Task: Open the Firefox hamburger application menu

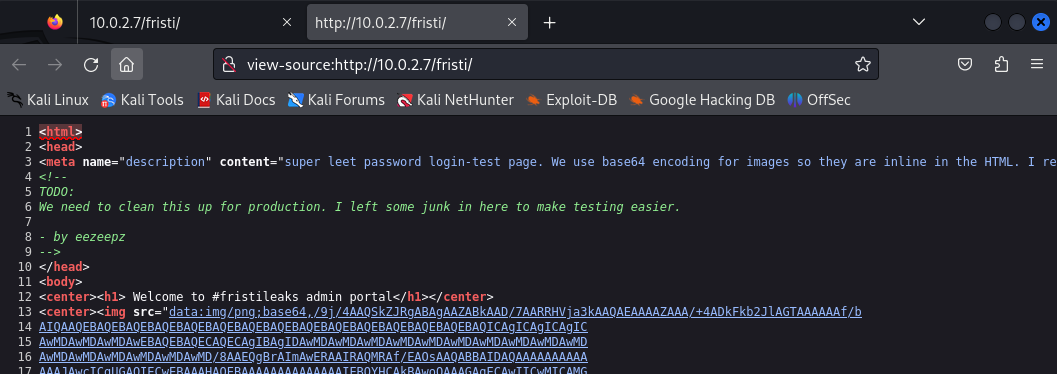Action: pos(1037,65)
